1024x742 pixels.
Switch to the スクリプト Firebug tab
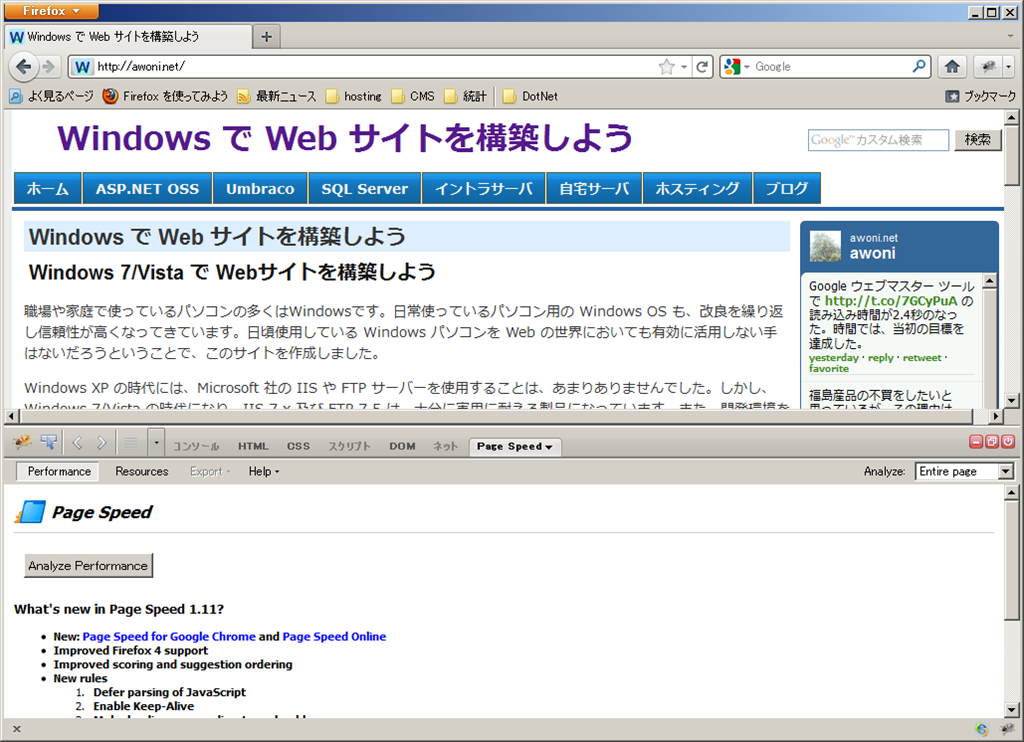click(x=349, y=446)
